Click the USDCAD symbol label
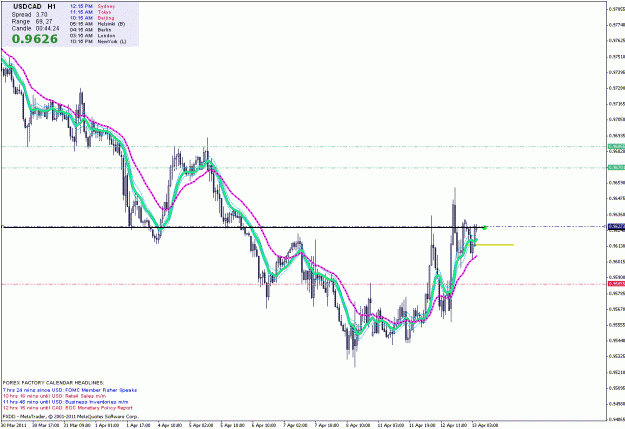Viewport: 625px width, 429px height. click(27, 7)
